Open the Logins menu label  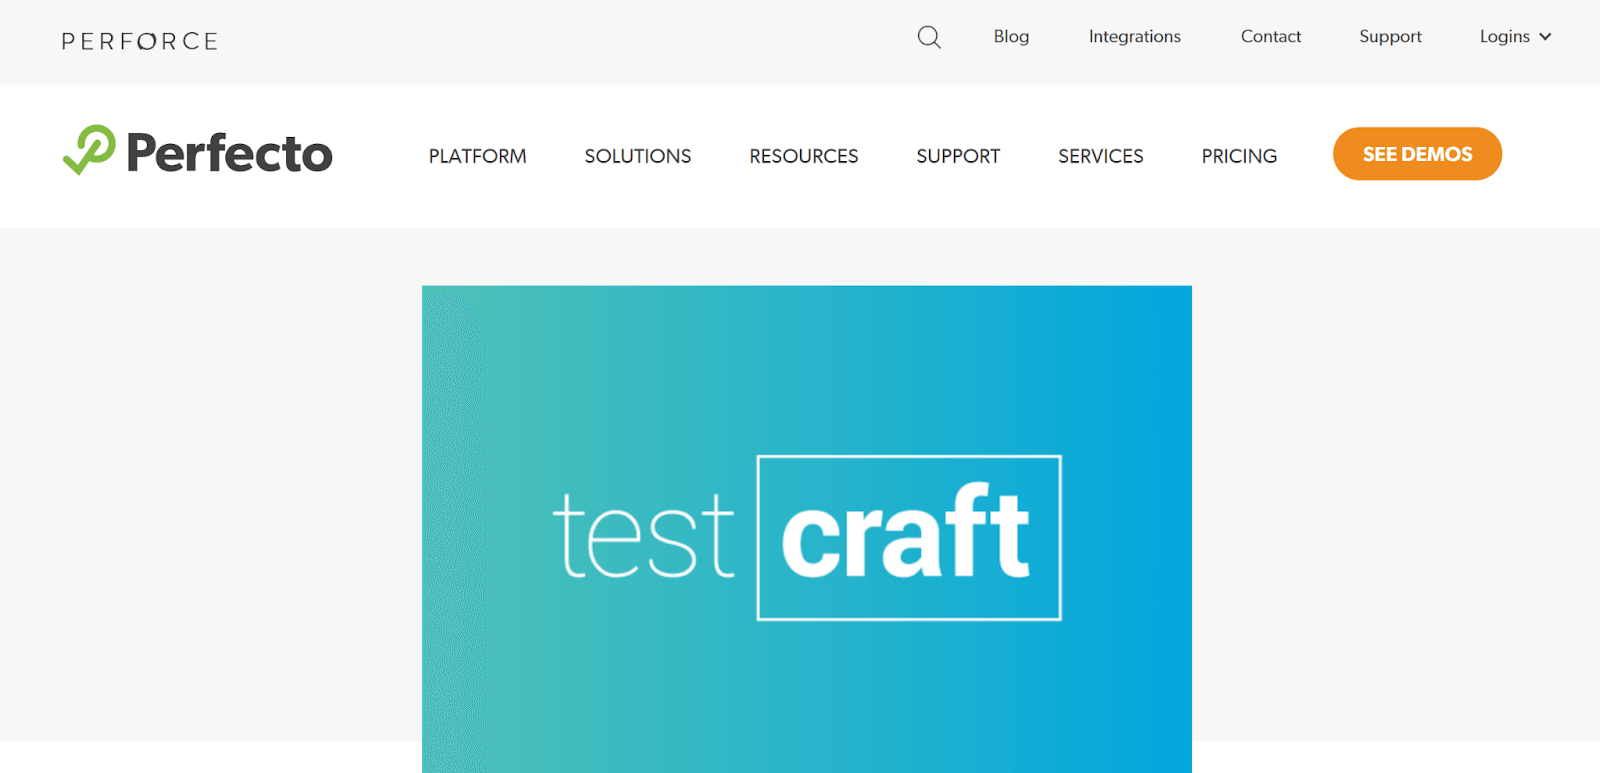(x=1504, y=37)
